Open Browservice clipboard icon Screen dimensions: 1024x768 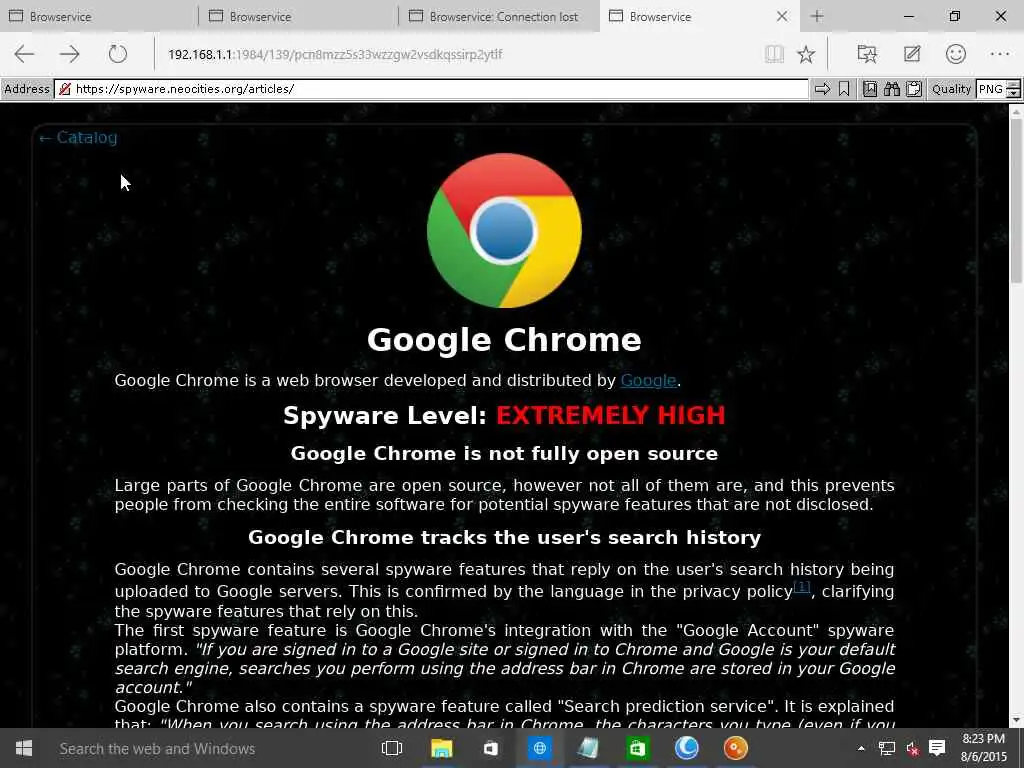click(914, 89)
